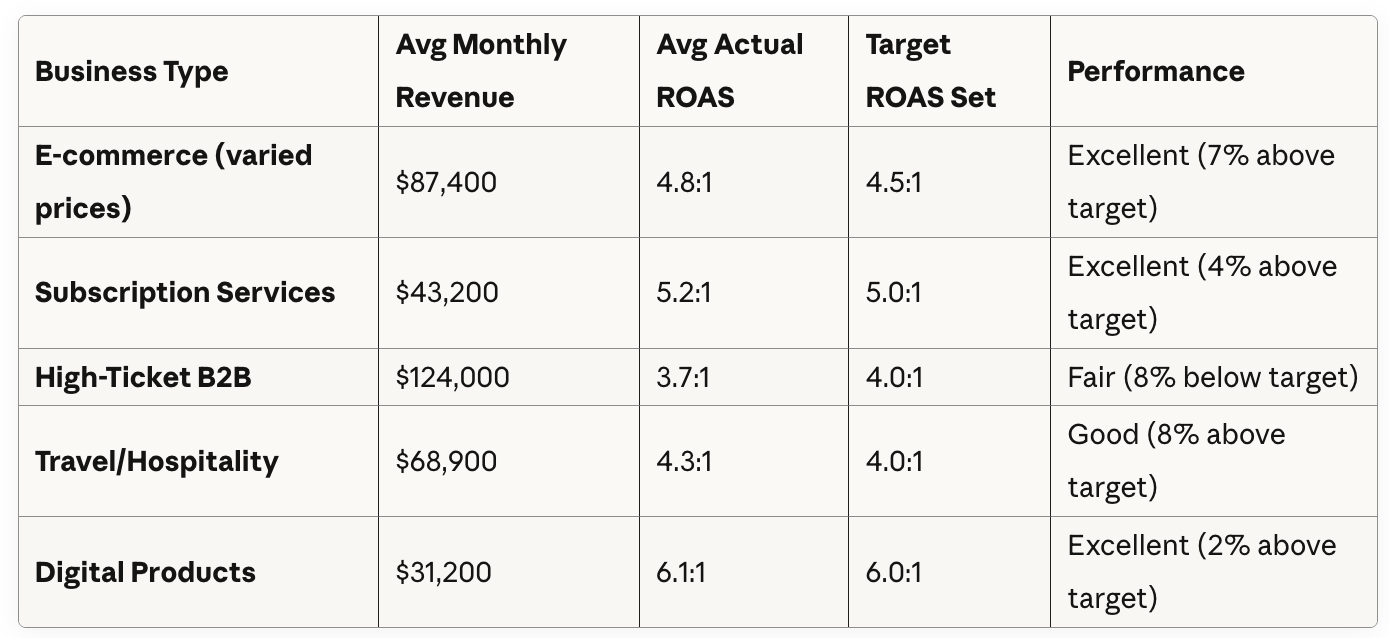Click the Travel/Hospitality row label
The image size is (1390, 638).
(157, 461)
